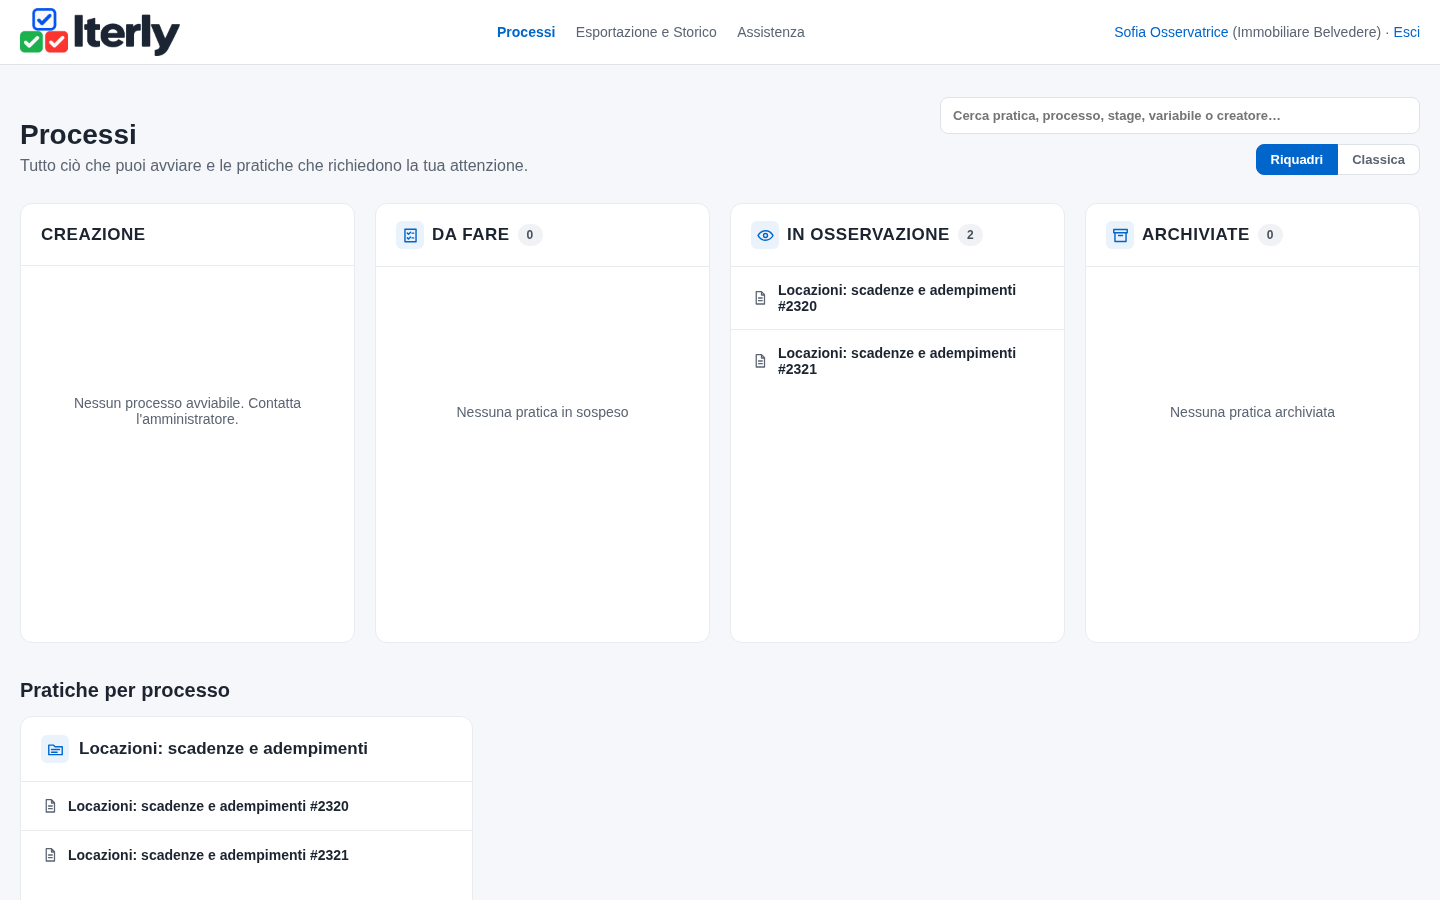Click 'Nessuna pratica in sospeso' text

[542, 412]
